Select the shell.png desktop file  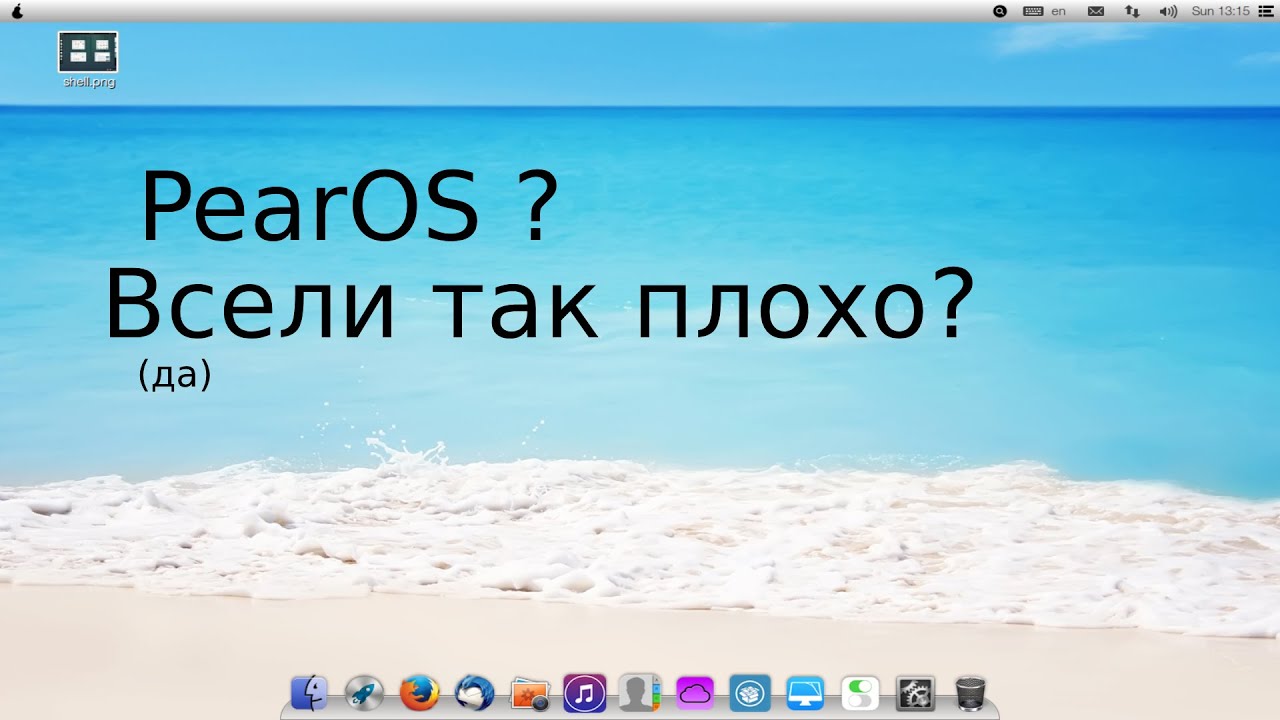tap(88, 60)
